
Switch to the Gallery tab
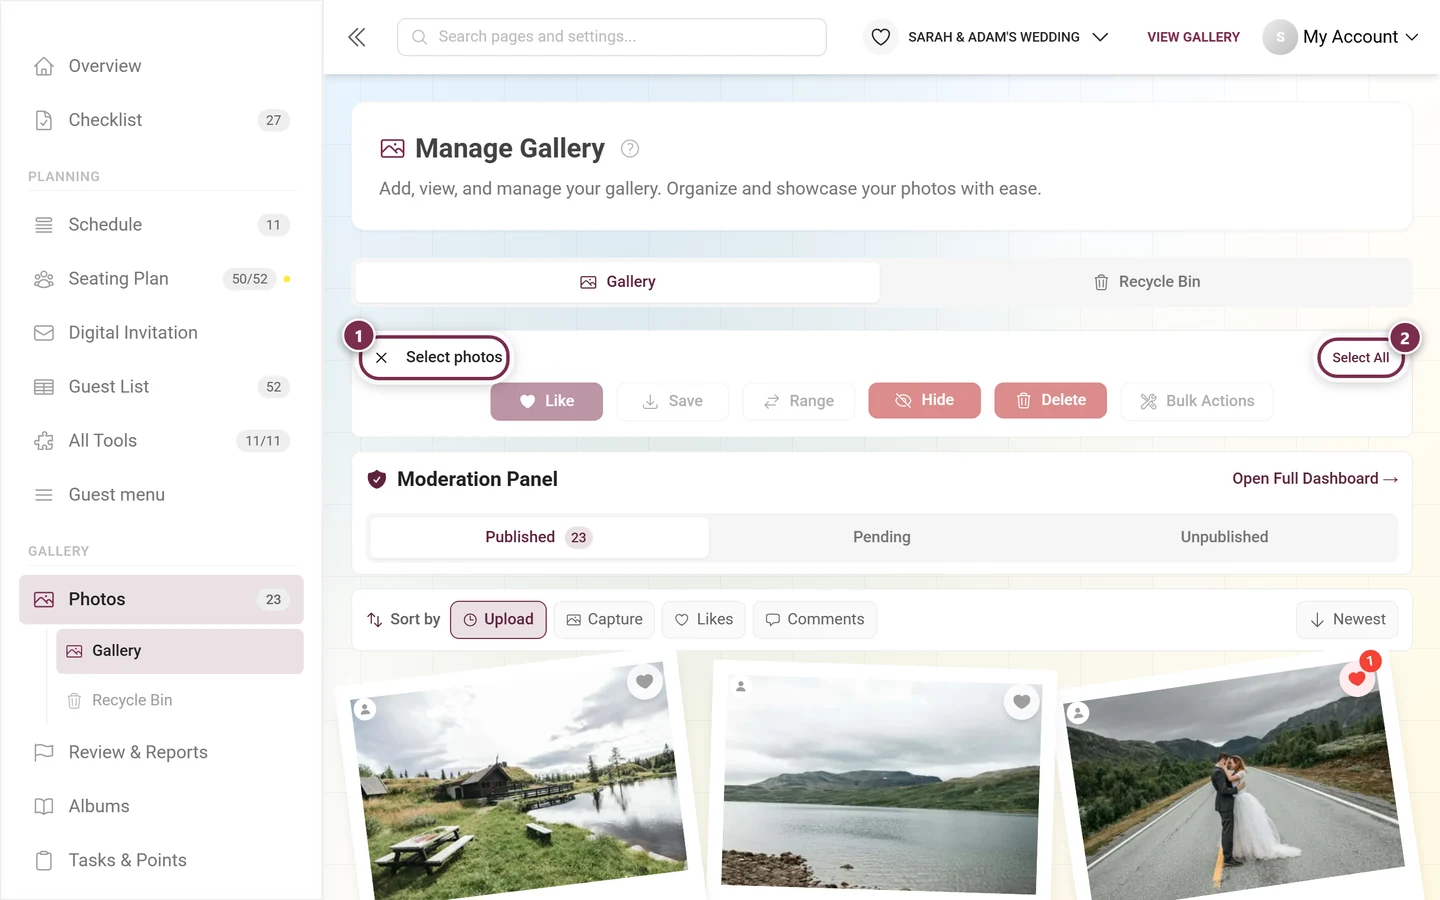click(618, 282)
